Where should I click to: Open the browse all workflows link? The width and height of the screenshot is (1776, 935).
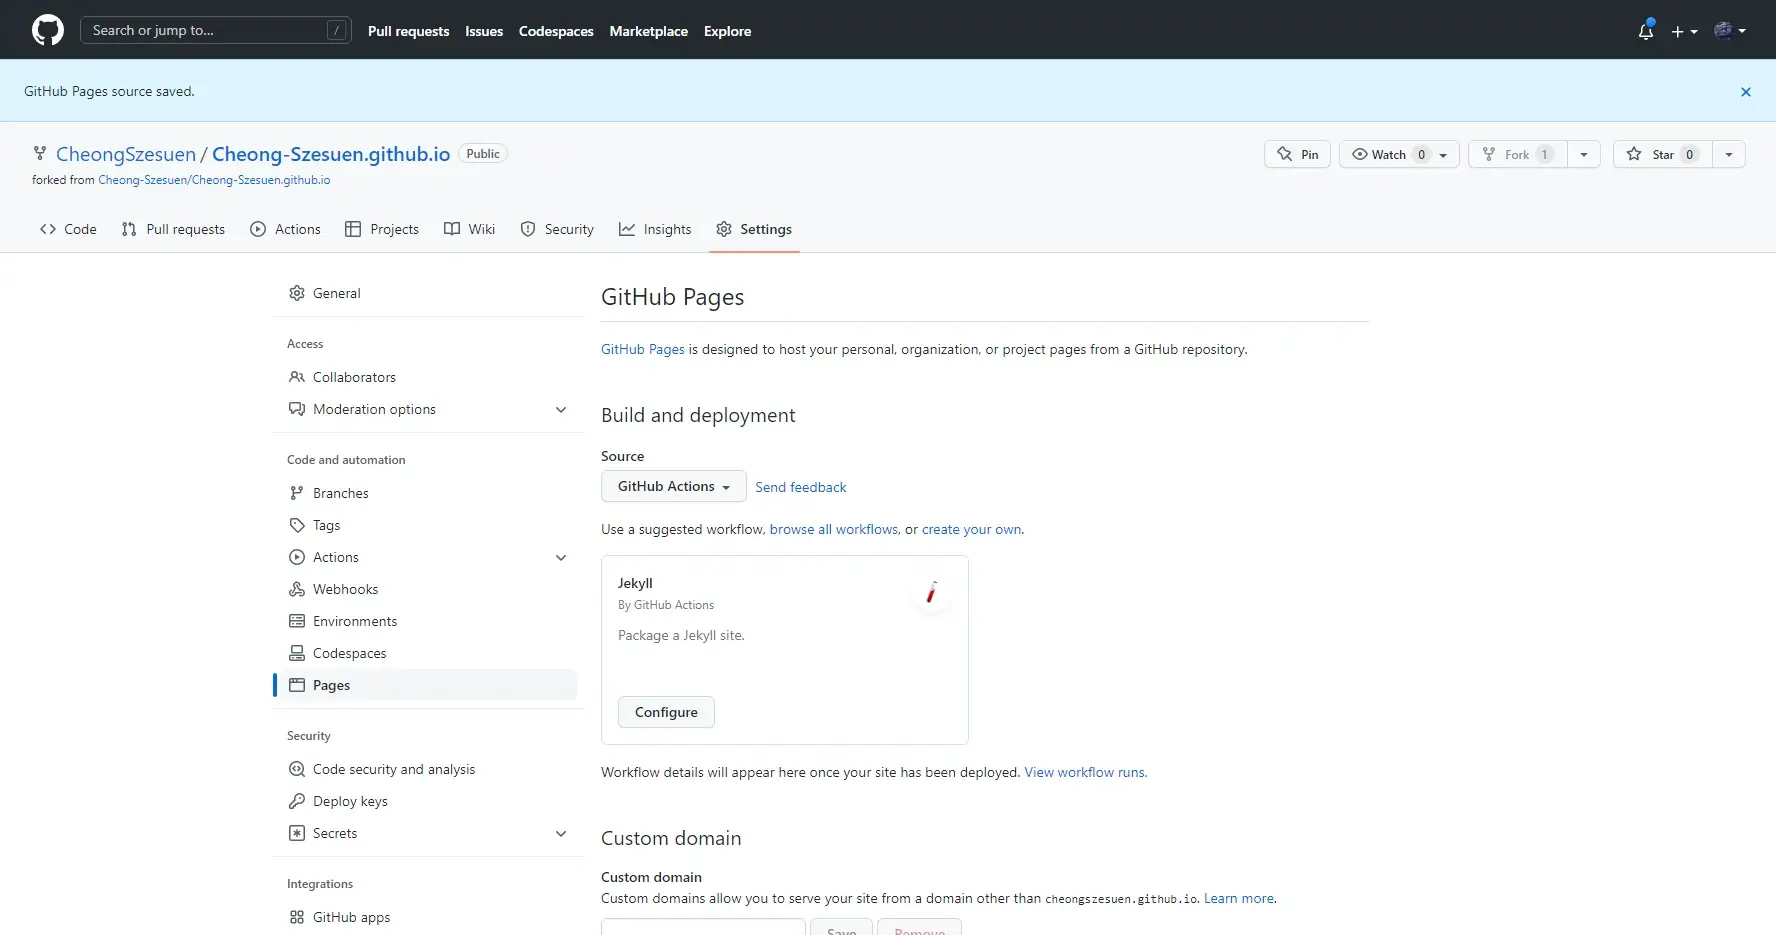[x=833, y=529]
